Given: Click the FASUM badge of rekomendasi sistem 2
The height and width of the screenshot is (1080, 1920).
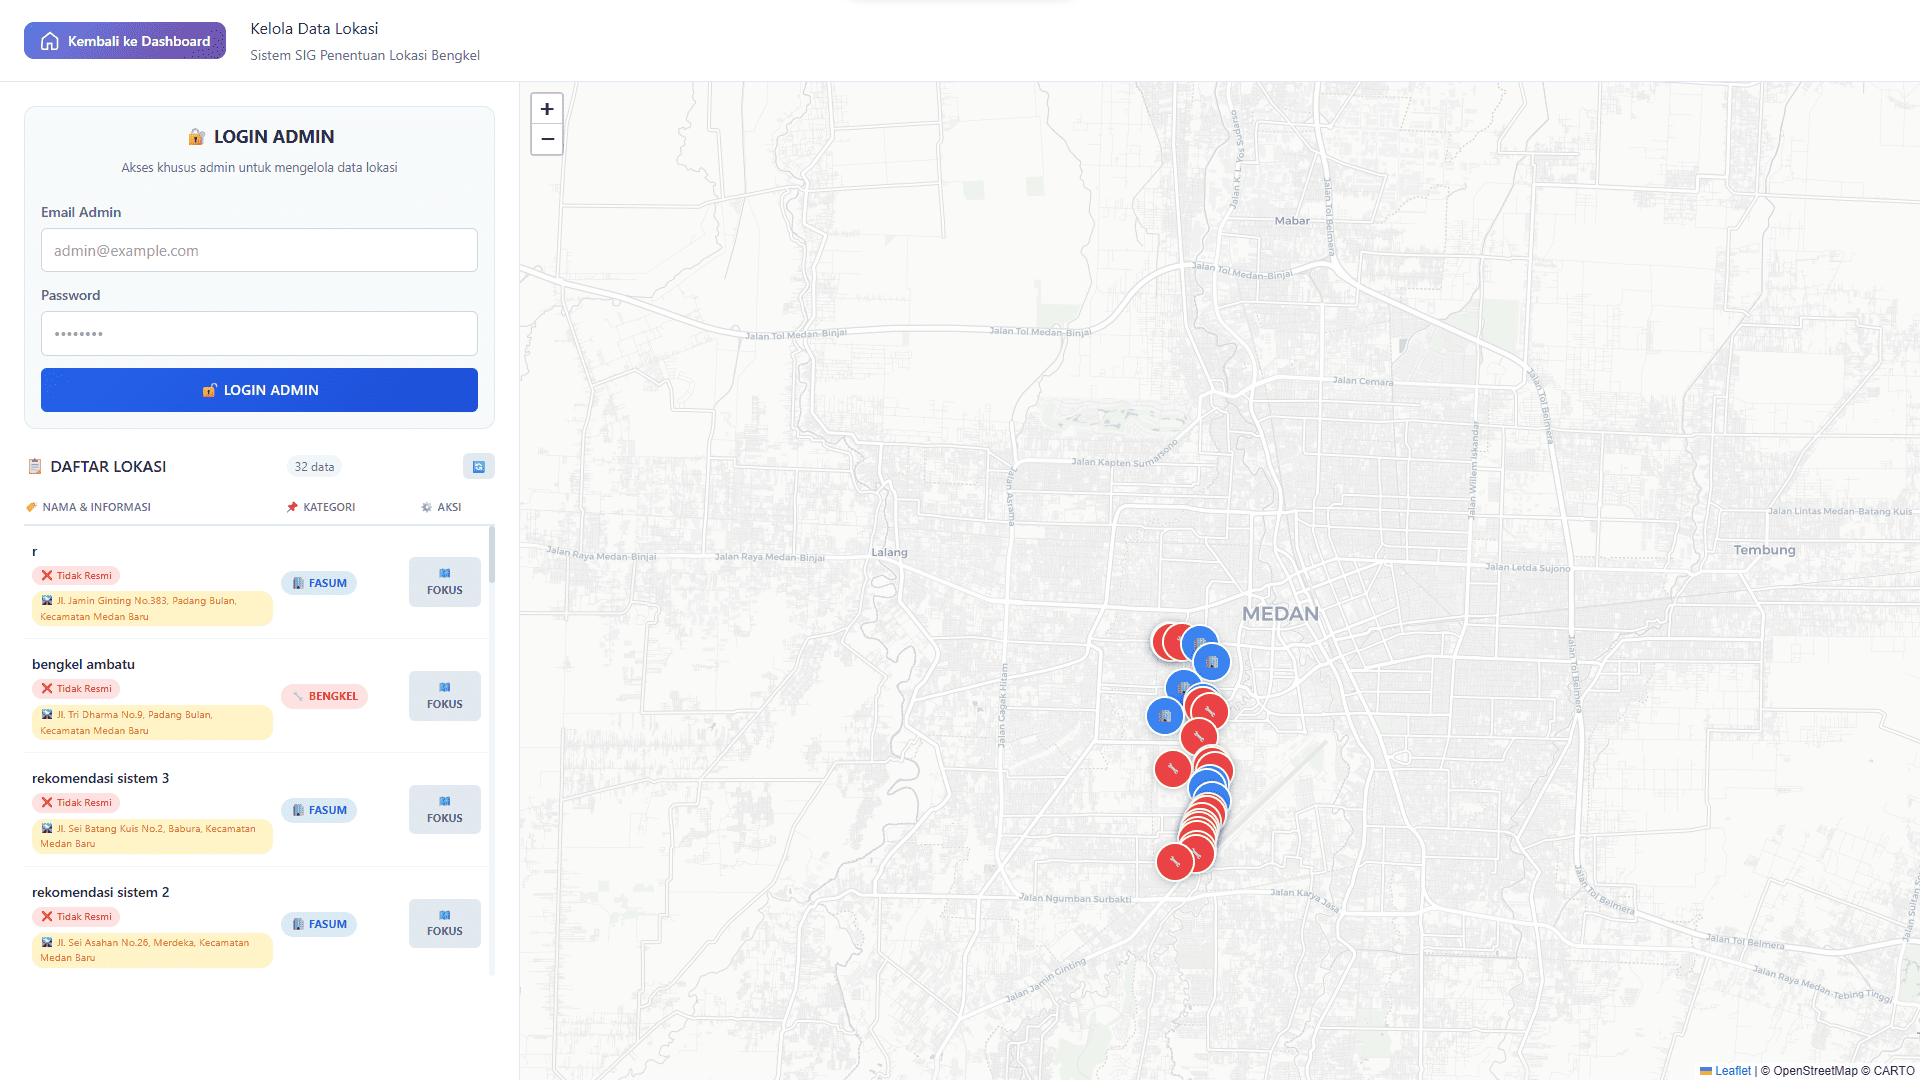Looking at the screenshot, I should tap(319, 924).
